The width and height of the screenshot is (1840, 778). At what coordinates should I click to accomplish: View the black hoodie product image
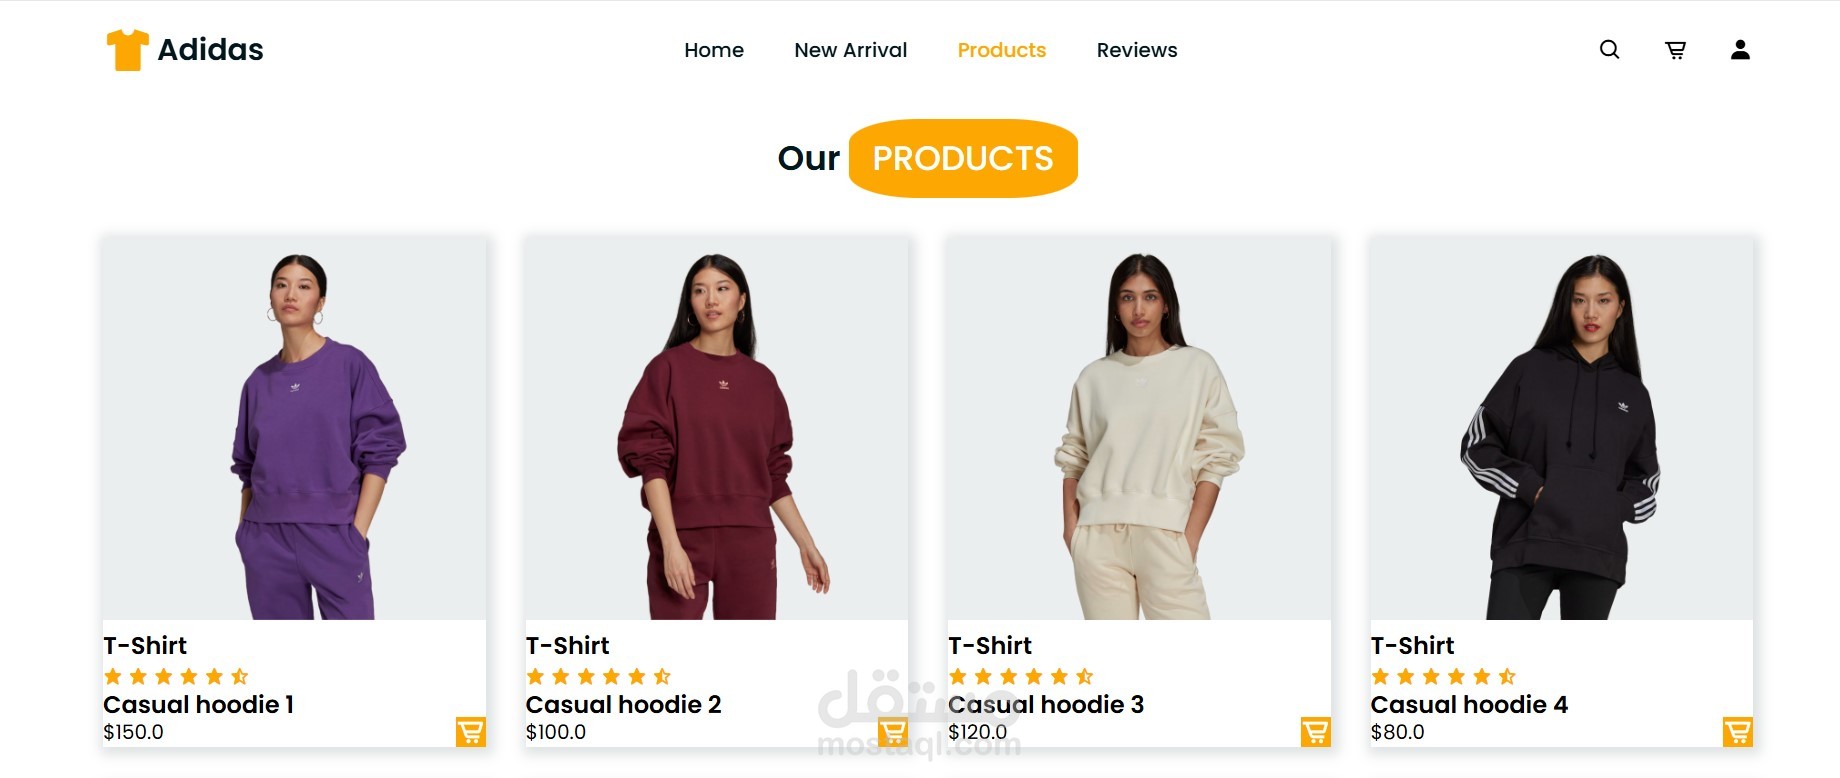click(x=1562, y=428)
